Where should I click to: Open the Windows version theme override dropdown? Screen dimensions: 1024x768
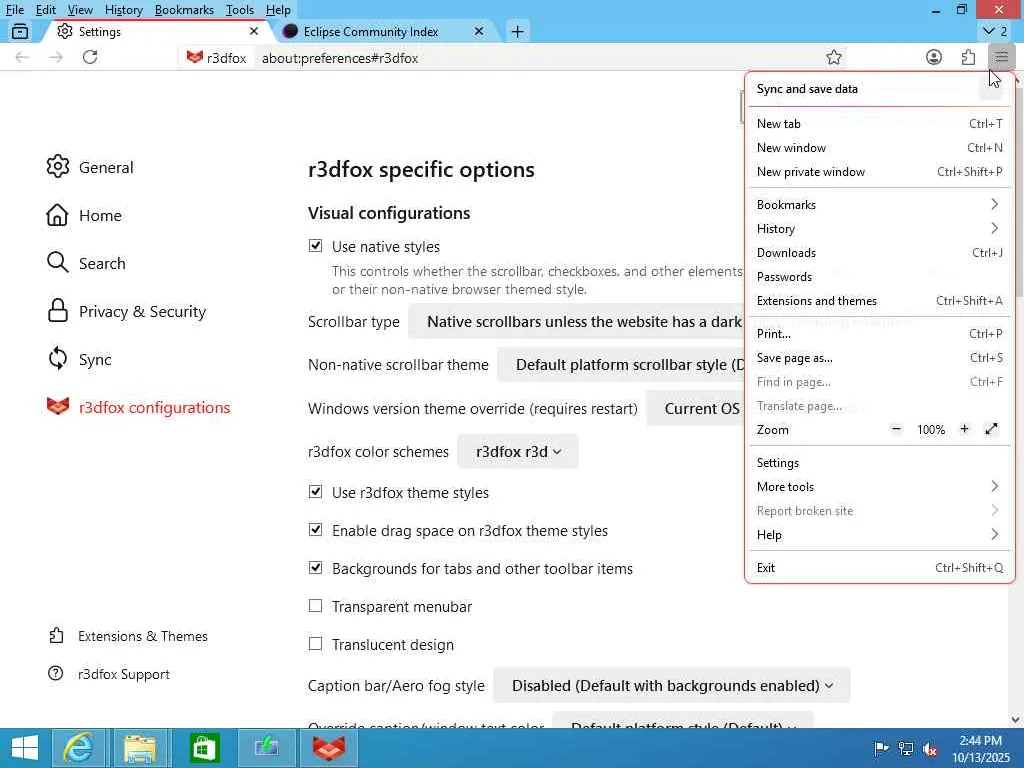pyautogui.click(x=696, y=408)
